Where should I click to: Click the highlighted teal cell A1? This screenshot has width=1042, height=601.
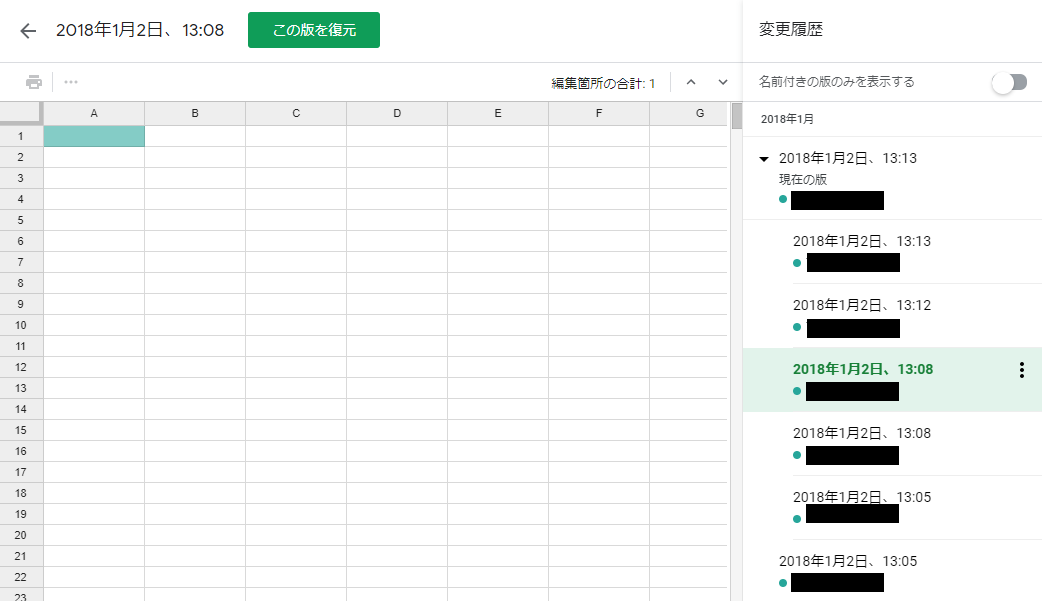[94, 136]
